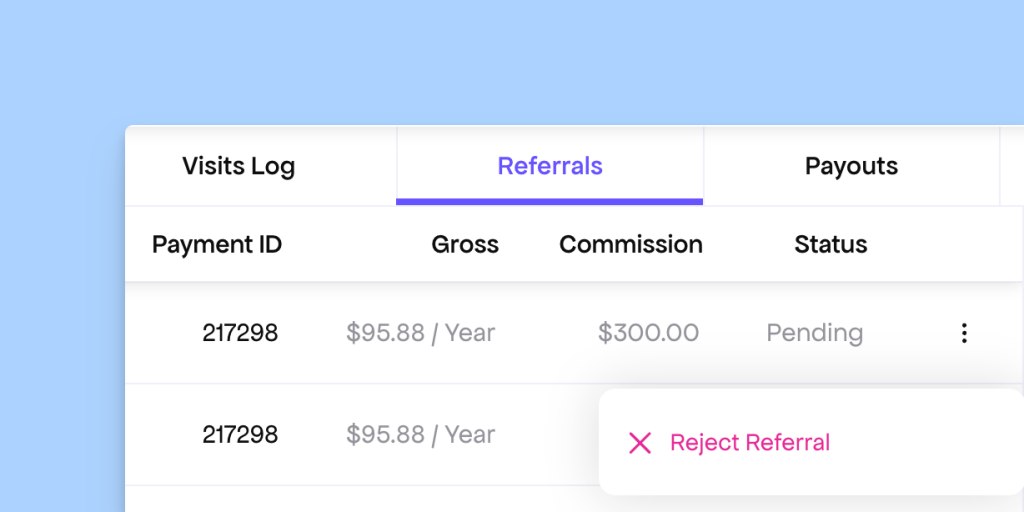Screen dimensions: 1024x512
Task: Click the Payment ID column header
Action: click(x=217, y=244)
